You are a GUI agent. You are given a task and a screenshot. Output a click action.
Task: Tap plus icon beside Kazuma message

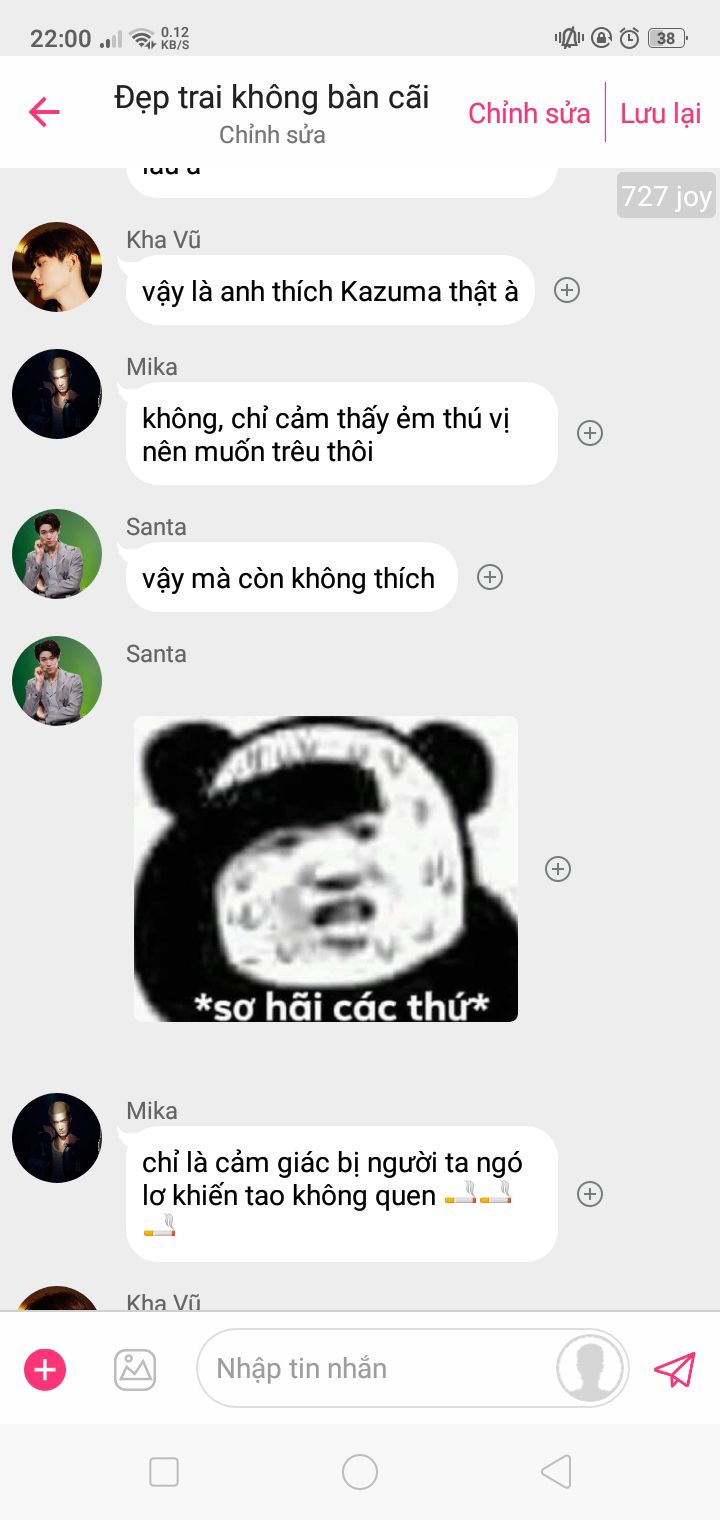567,290
